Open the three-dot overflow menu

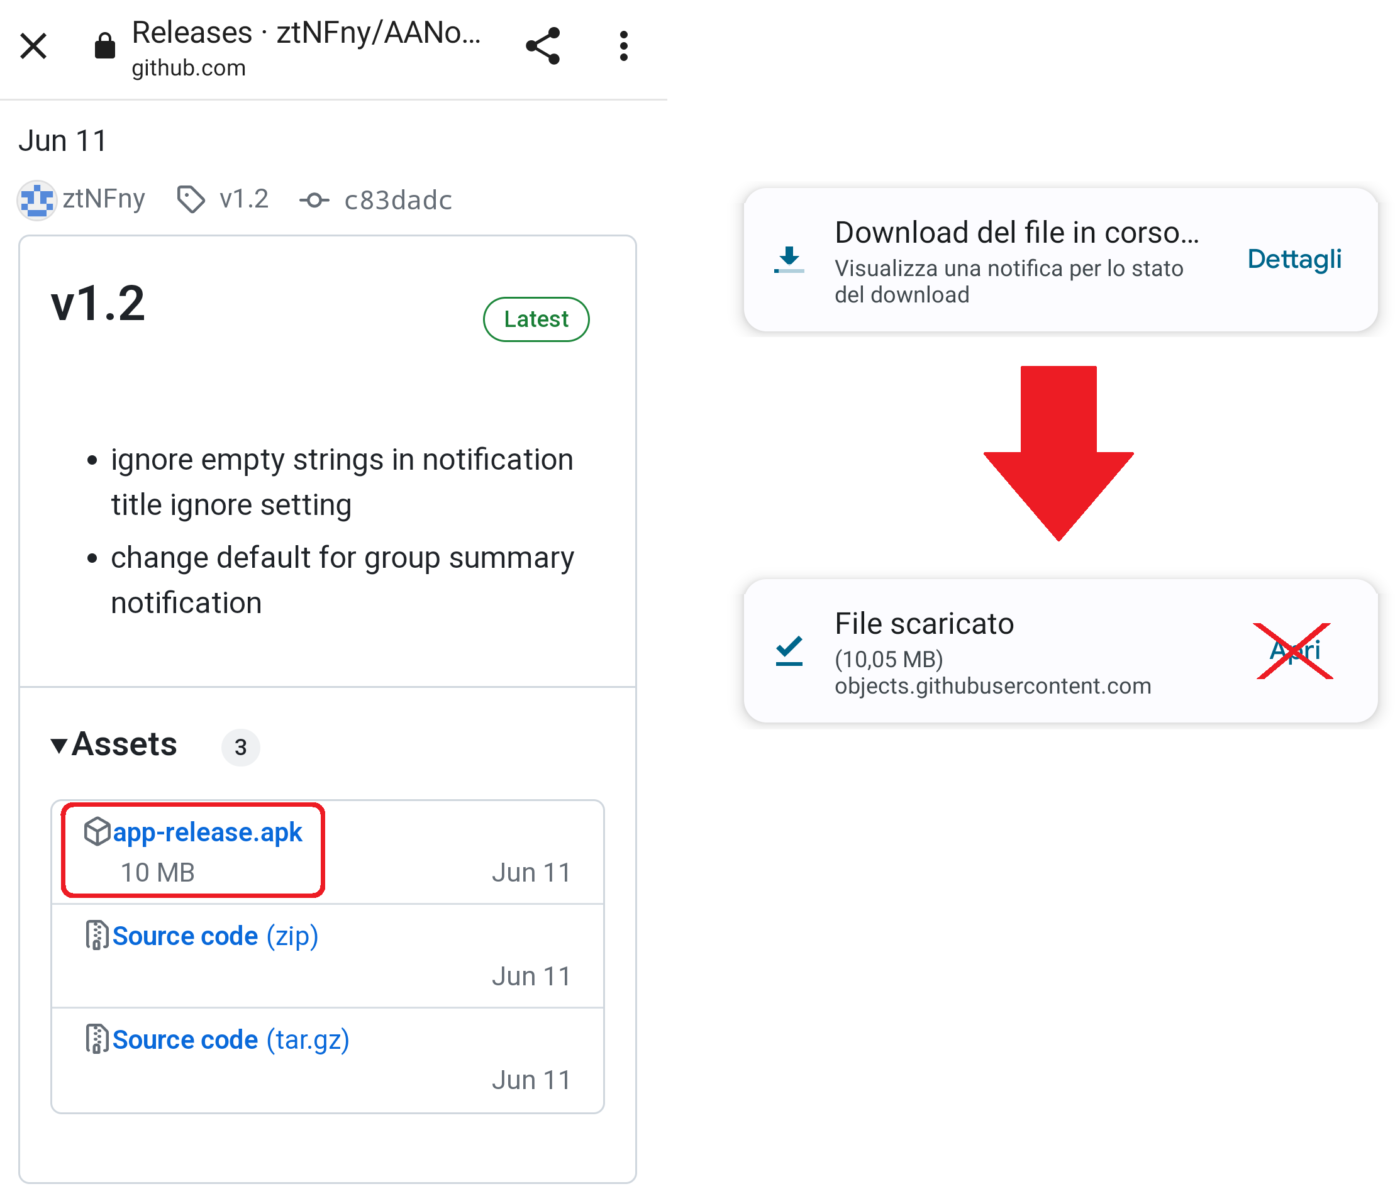click(624, 46)
